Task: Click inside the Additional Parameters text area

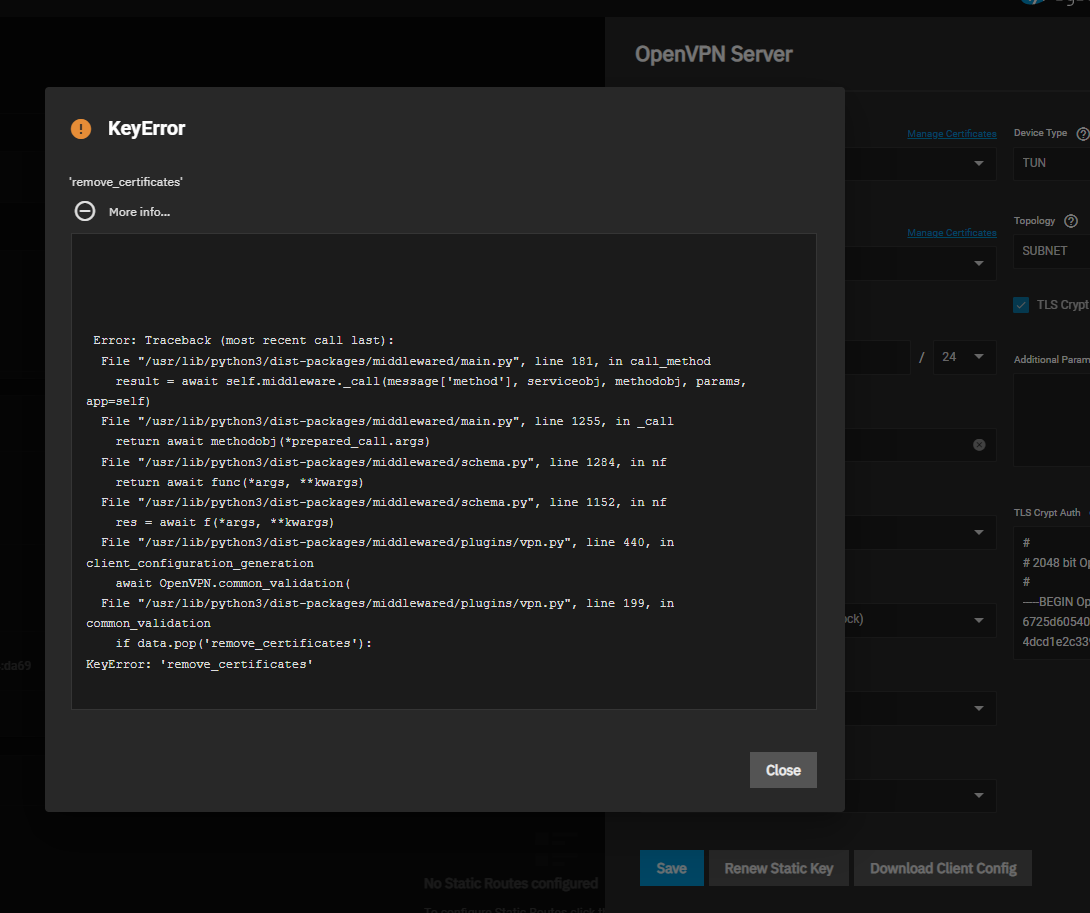Action: pos(1051,419)
